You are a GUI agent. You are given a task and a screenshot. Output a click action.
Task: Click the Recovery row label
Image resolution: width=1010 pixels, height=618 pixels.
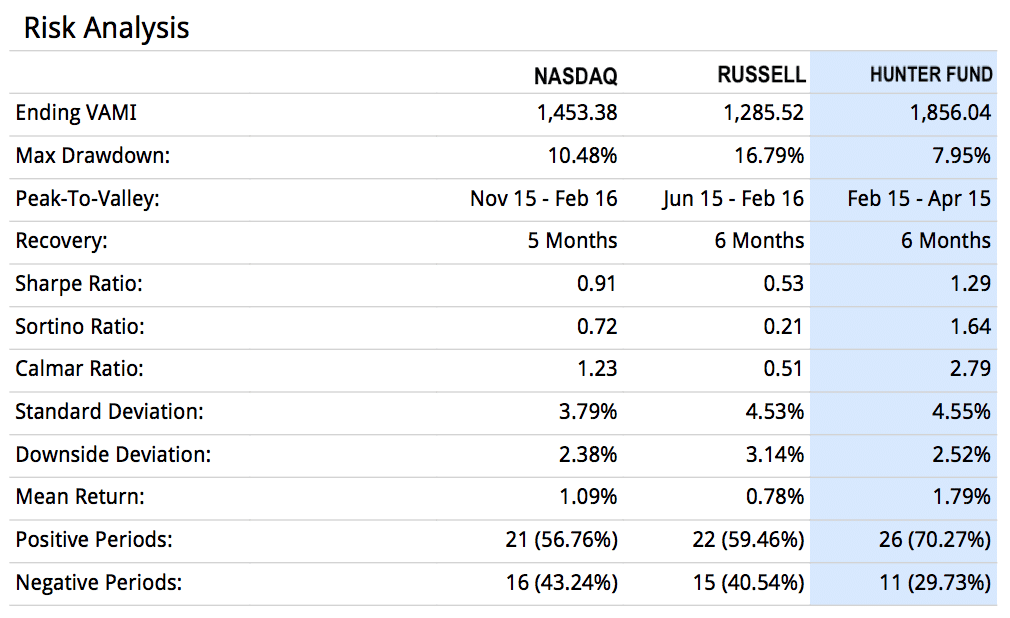(62, 240)
